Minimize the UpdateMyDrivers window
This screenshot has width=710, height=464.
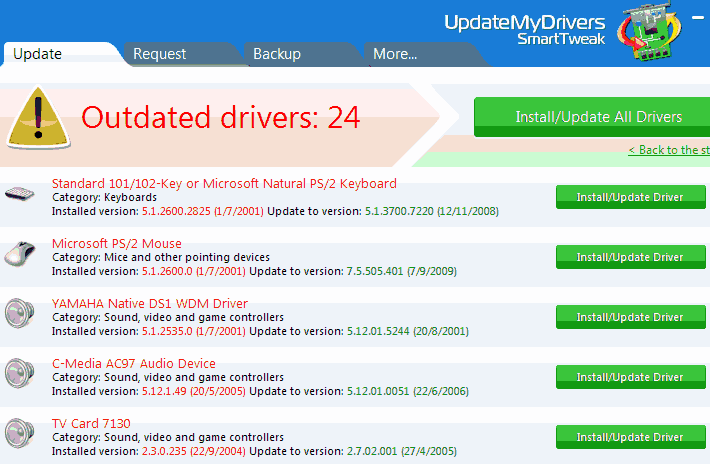(x=698, y=18)
